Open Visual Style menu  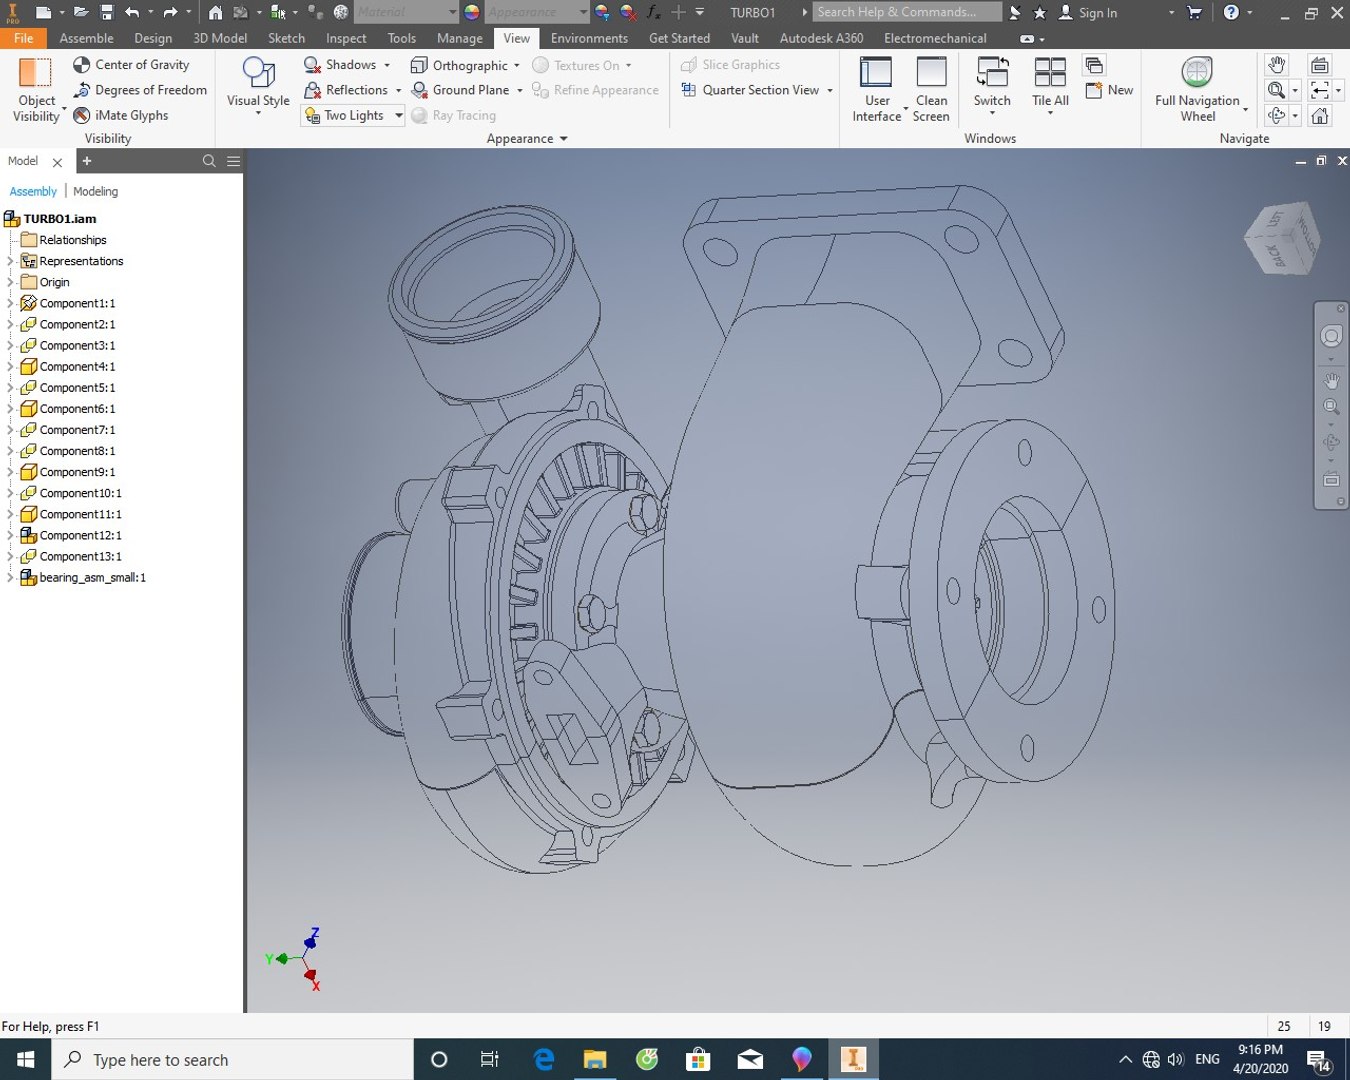[258, 85]
